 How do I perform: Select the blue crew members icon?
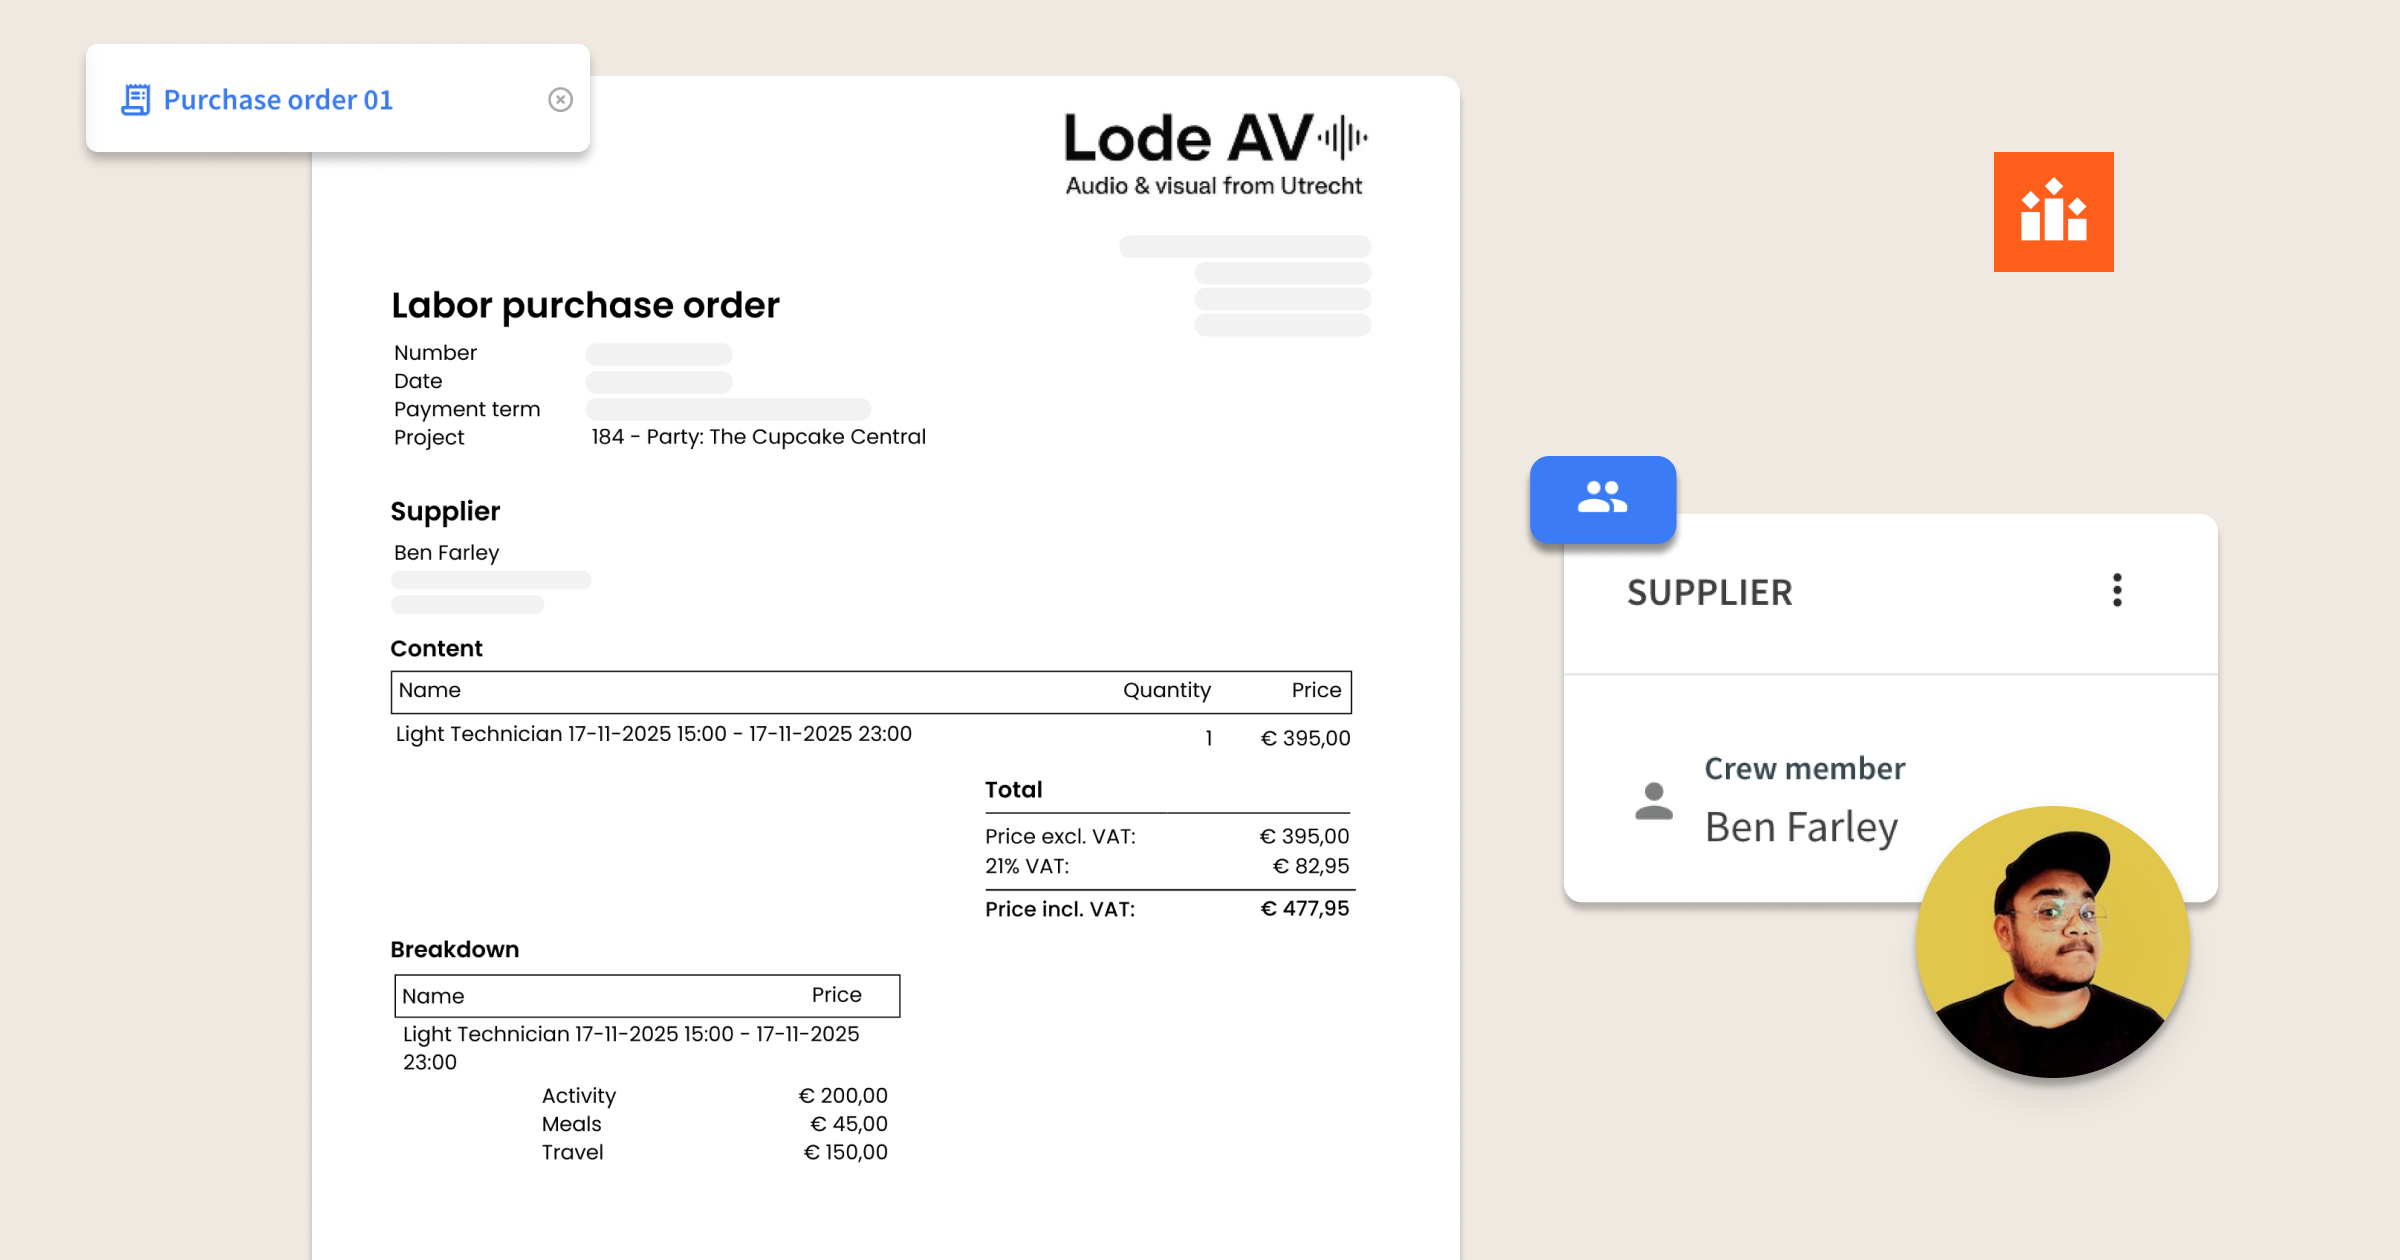point(1603,500)
